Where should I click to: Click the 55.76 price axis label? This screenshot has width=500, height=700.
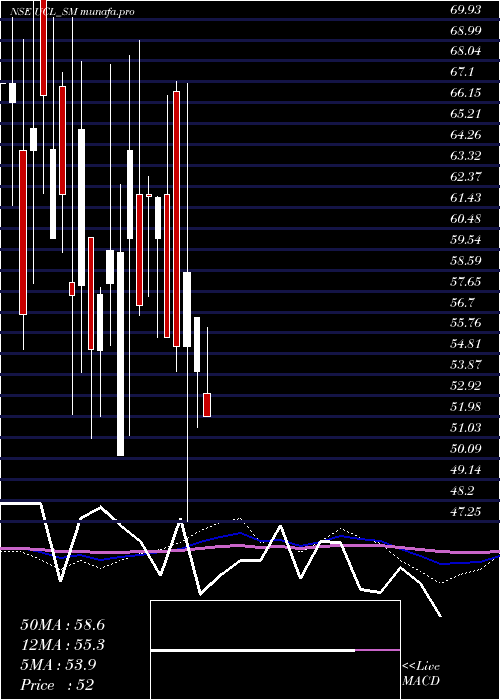click(x=466, y=324)
